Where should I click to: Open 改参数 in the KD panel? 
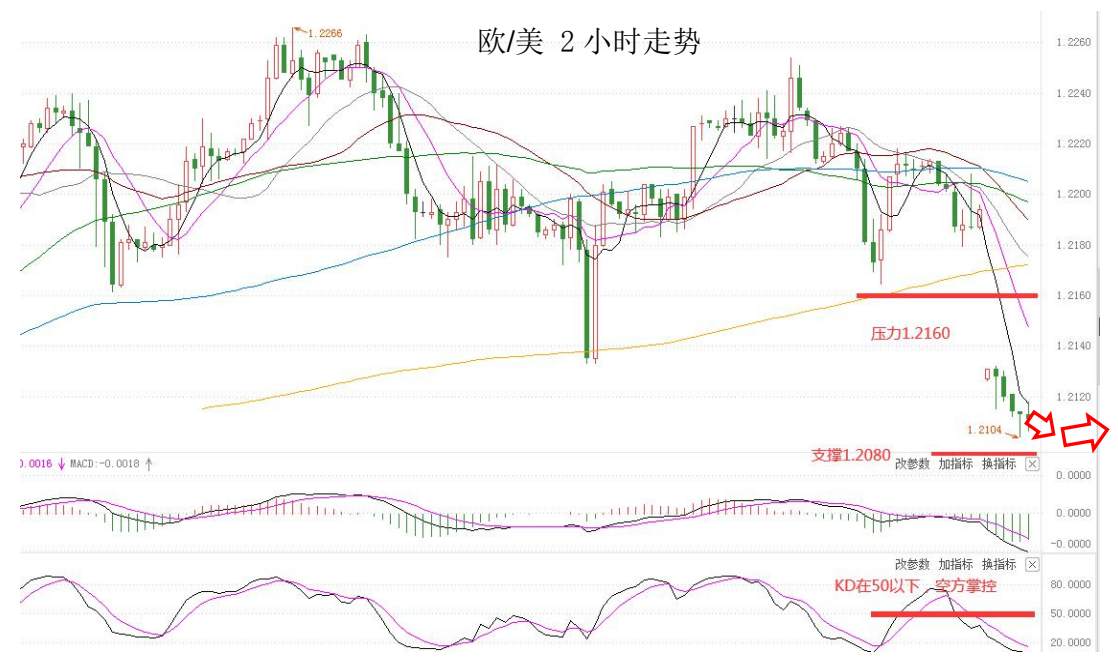pos(913,565)
